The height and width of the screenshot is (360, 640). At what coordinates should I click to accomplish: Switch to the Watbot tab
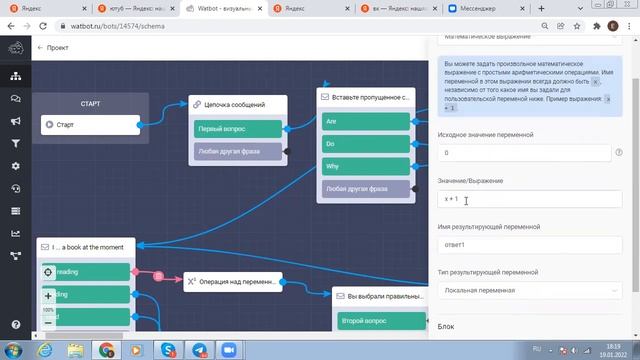tap(224, 8)
